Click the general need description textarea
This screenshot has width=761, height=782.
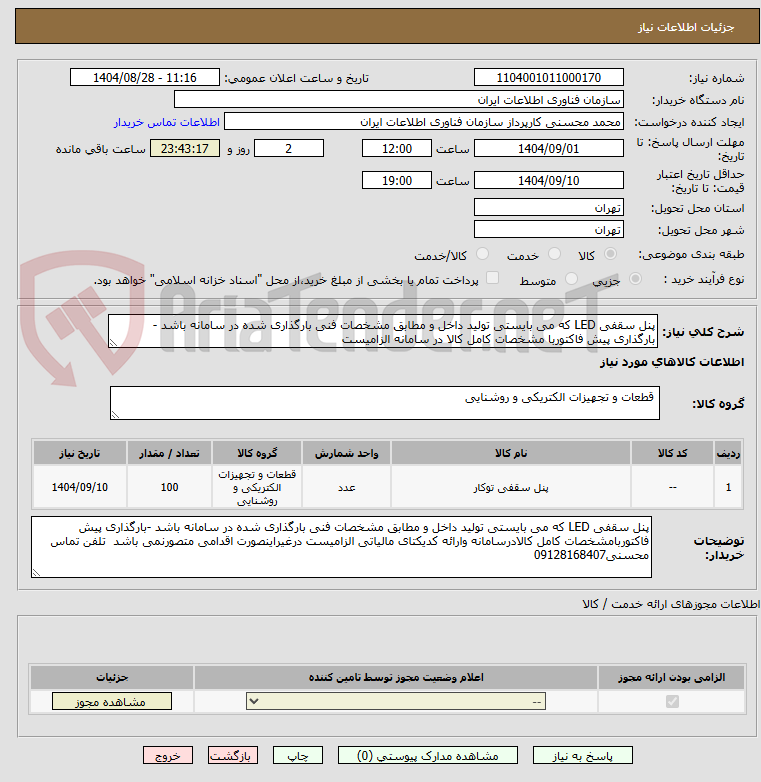[x=383, y=331]
